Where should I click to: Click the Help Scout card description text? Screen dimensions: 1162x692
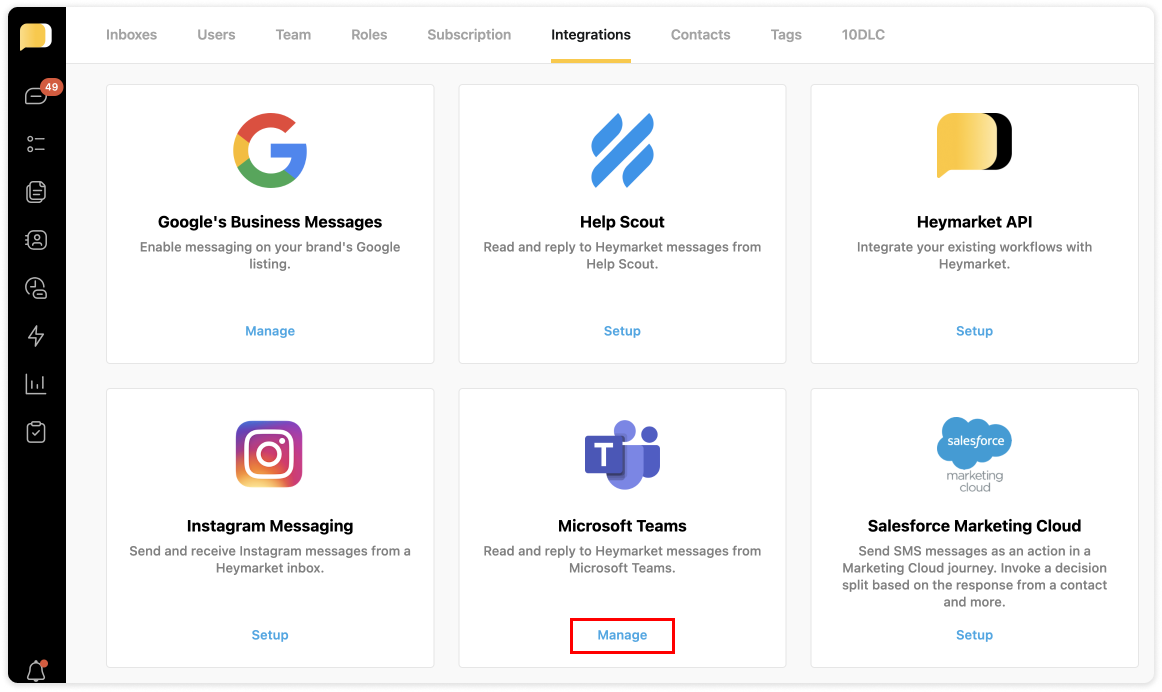coord(622,256)
